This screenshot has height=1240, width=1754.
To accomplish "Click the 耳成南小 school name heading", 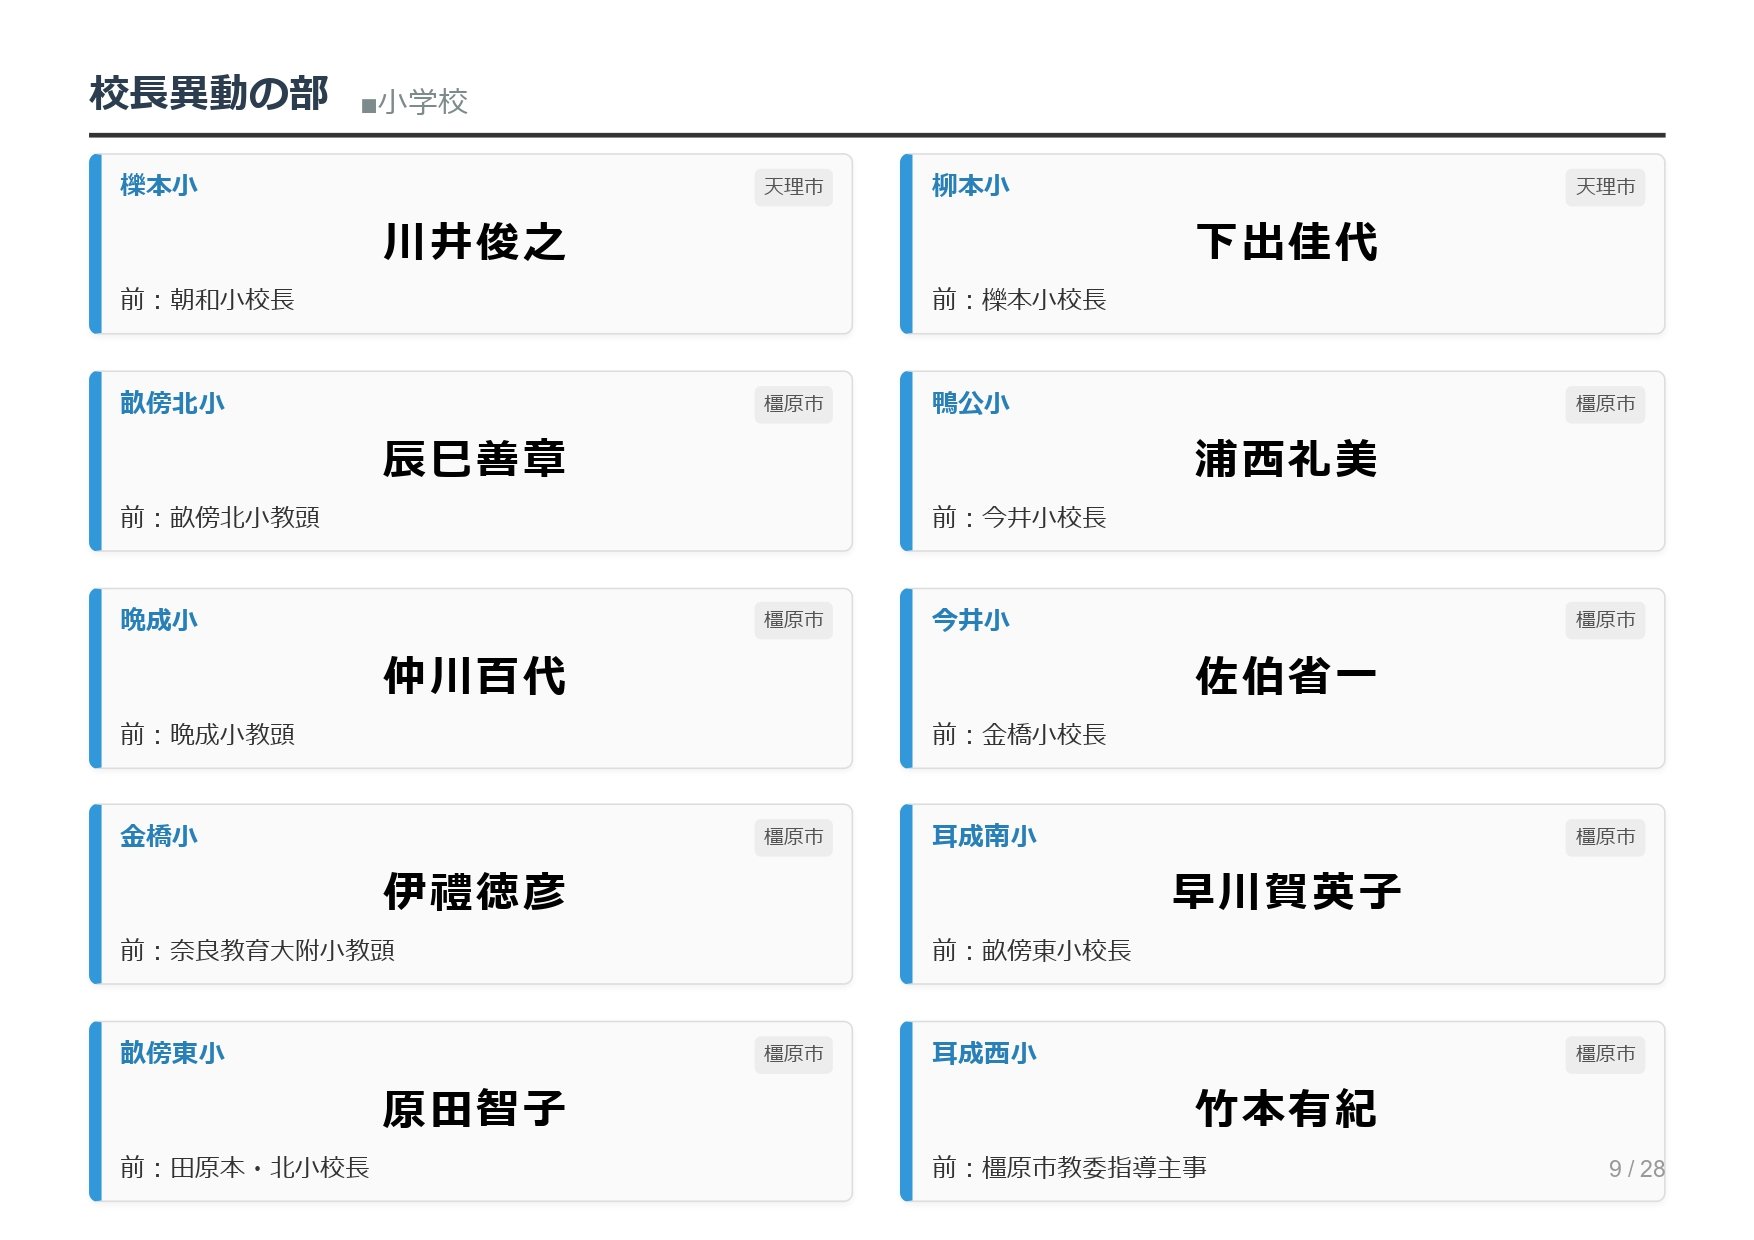I will [x=984, y=836].
